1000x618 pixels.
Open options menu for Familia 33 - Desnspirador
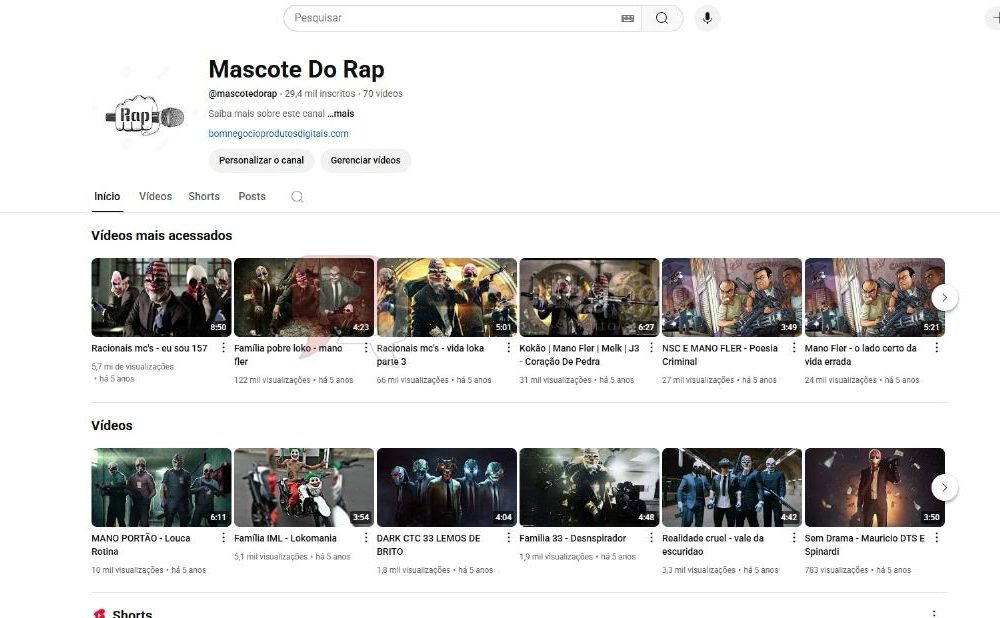(x=651, y=538)
